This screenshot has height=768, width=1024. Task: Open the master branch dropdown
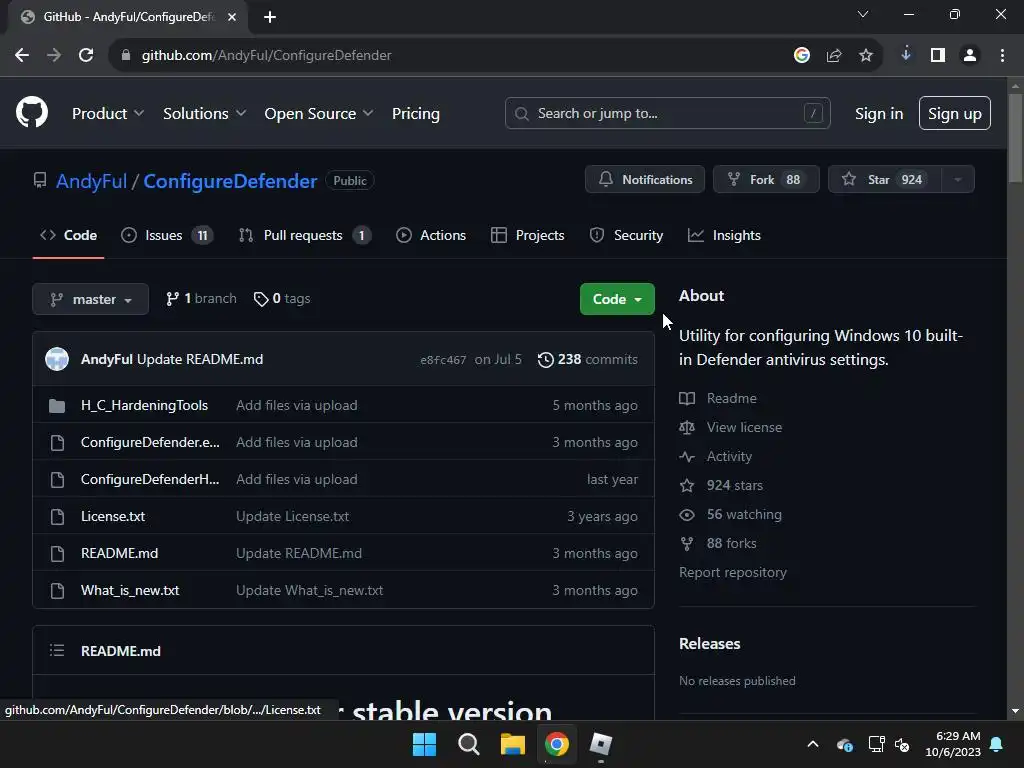[x=90, y=299]
